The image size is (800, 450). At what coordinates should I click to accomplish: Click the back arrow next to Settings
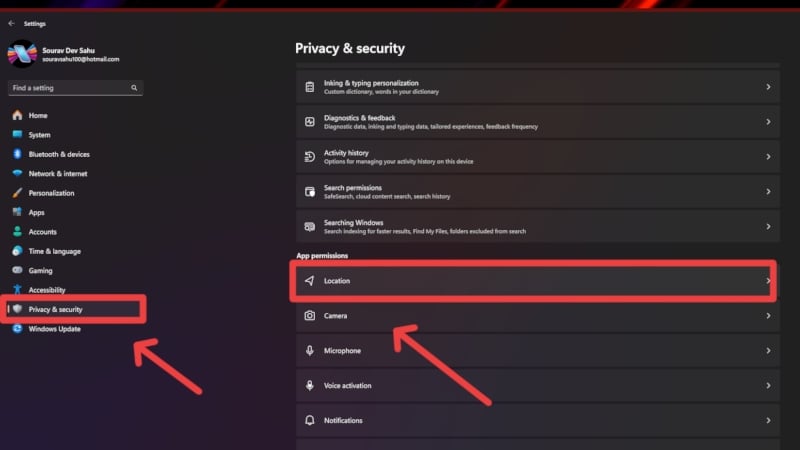click(x=12, y=23)
